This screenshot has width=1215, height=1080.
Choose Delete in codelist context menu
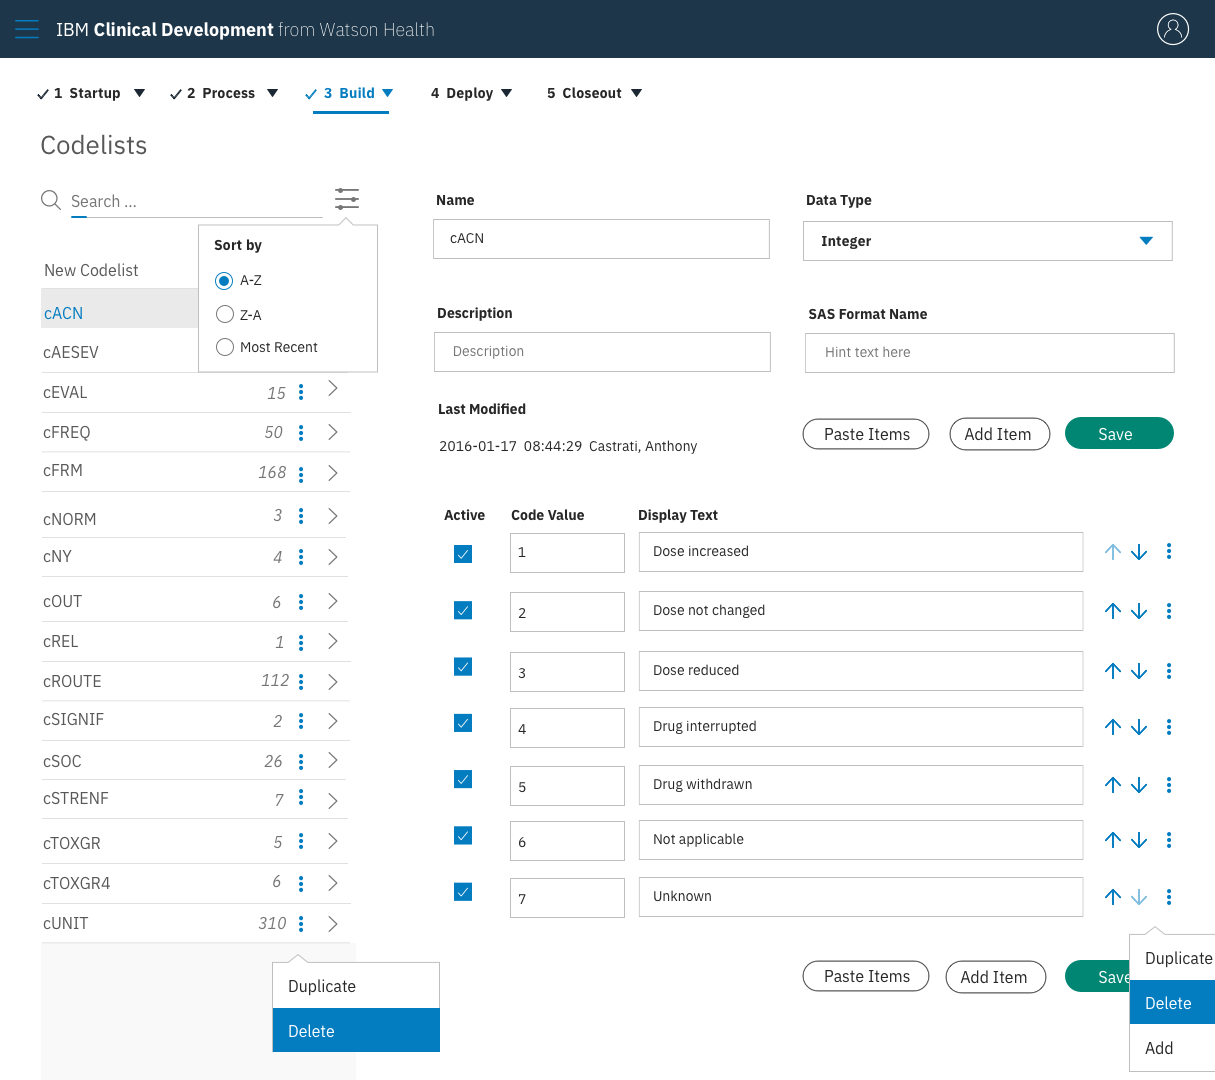(356, 1030)
